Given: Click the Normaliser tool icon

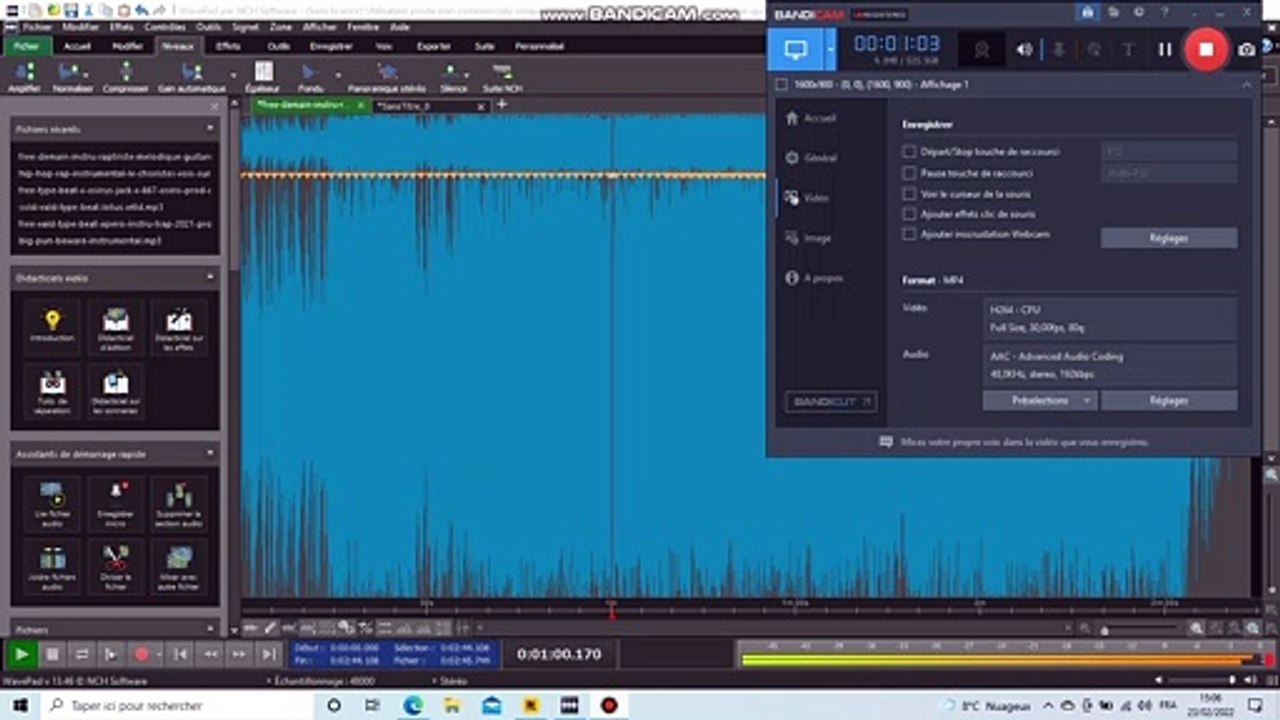Looking at the screenshot, I should click(x=69, y=72).
